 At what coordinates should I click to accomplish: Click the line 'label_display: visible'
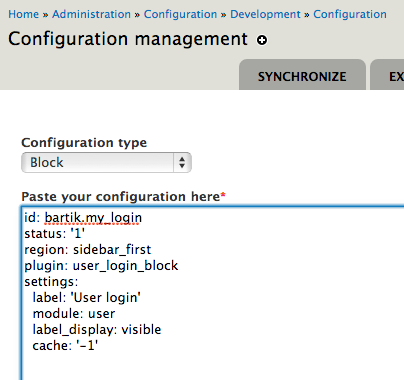click(x=97, y=329)
